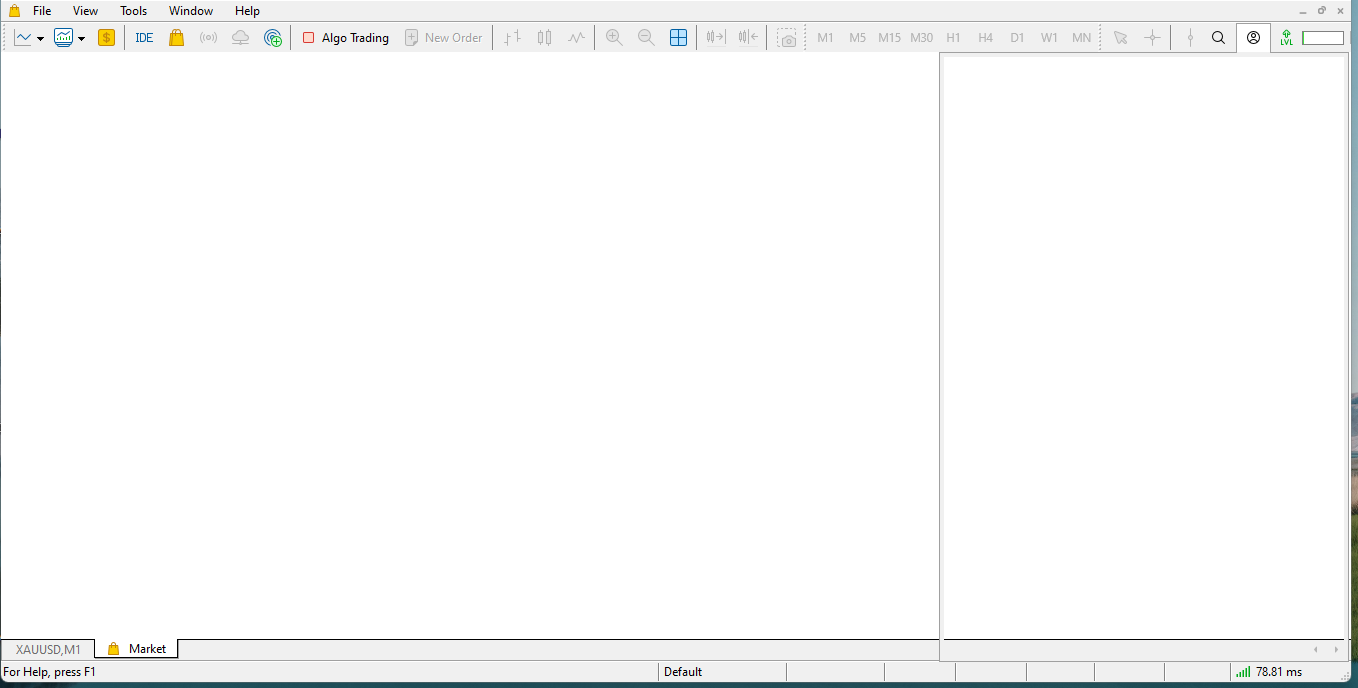Click the New Order button
Viewport: 1358px width, 688px height.
[x=443, y=38]
